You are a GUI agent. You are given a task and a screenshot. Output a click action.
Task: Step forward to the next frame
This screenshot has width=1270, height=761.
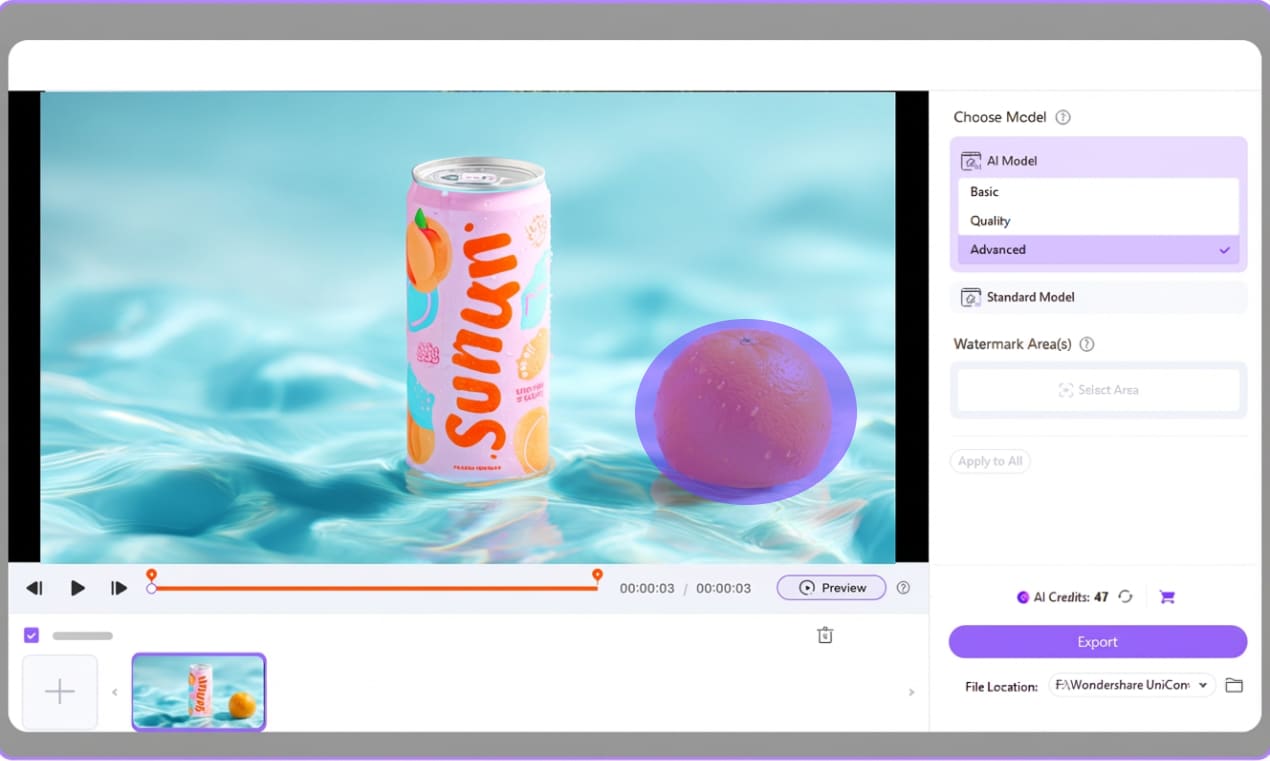[x=119, y=588]
